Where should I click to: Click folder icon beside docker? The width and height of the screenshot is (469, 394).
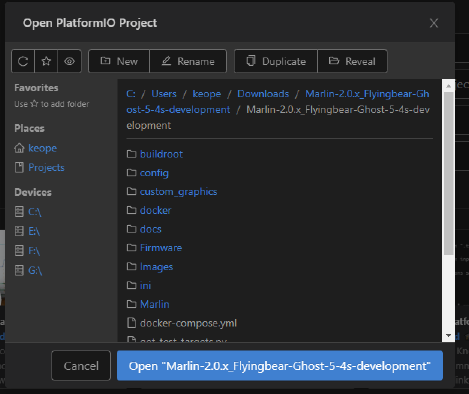[x=132, y=210]
